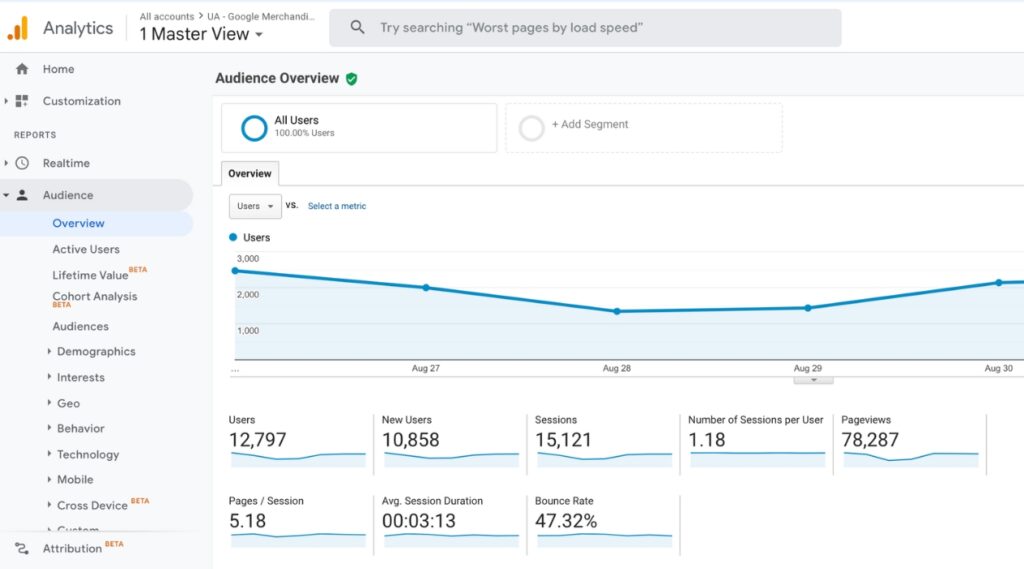Open Home from the house icon

click(22, 69)
